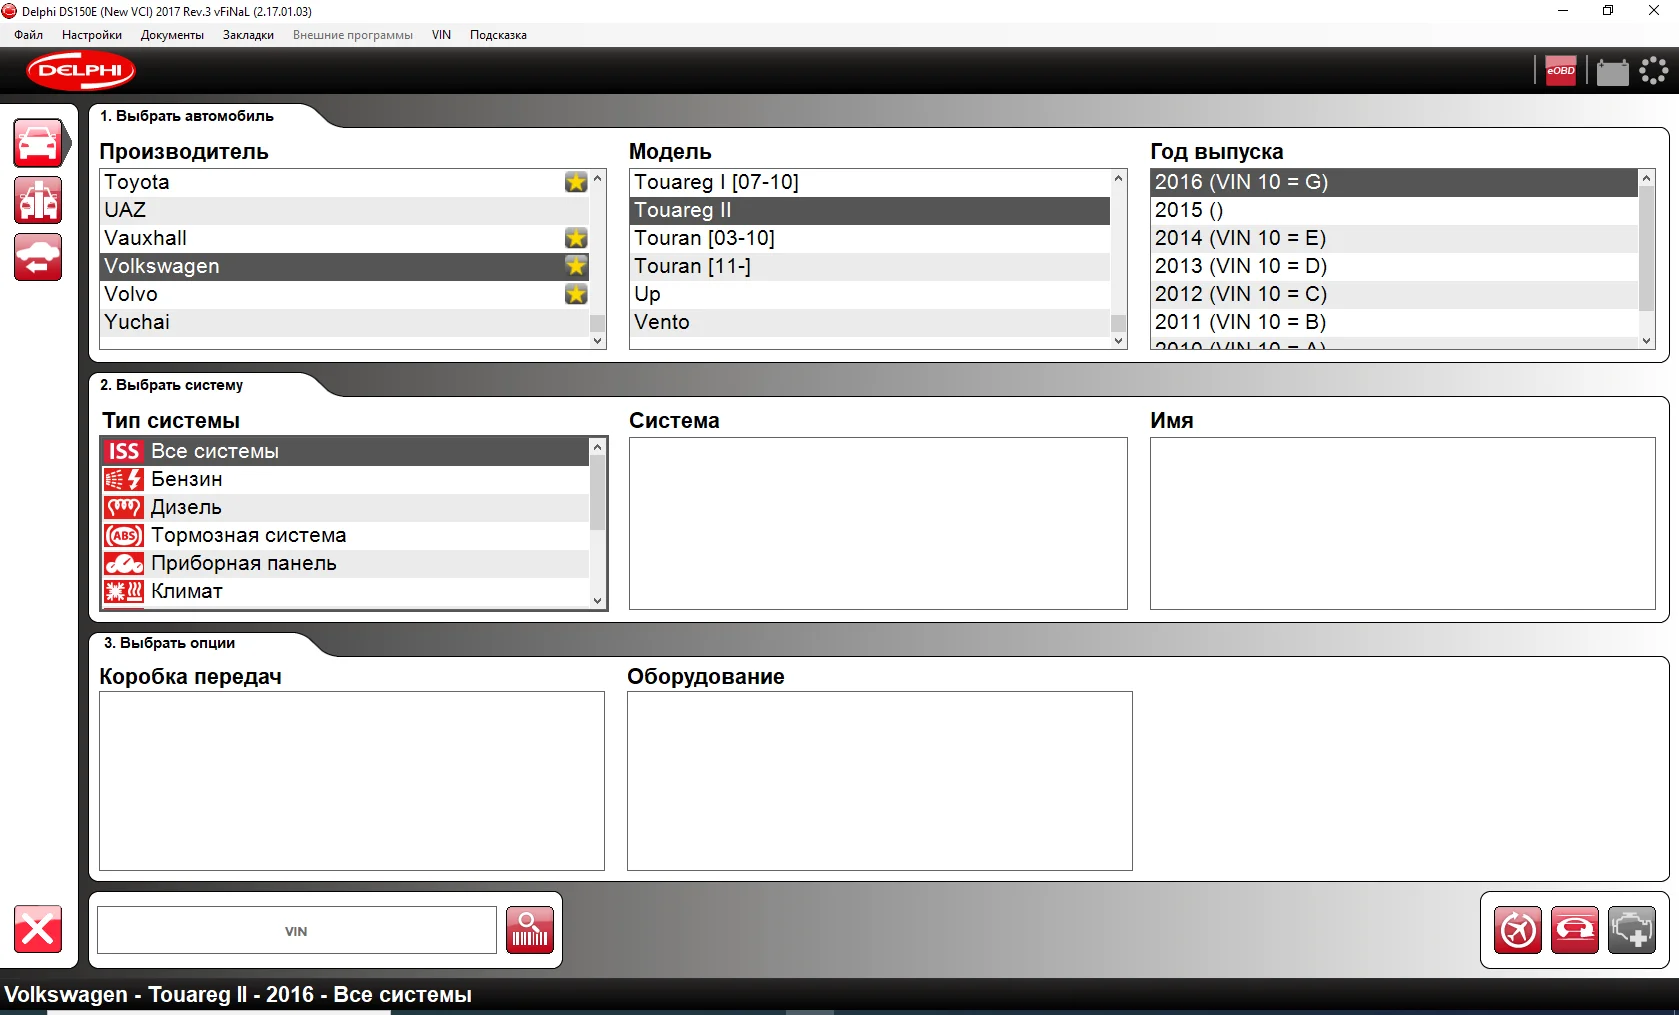Click model list scroll up arrow
Viewport: 1679px width, 1015px height.
coord(1119,178)
